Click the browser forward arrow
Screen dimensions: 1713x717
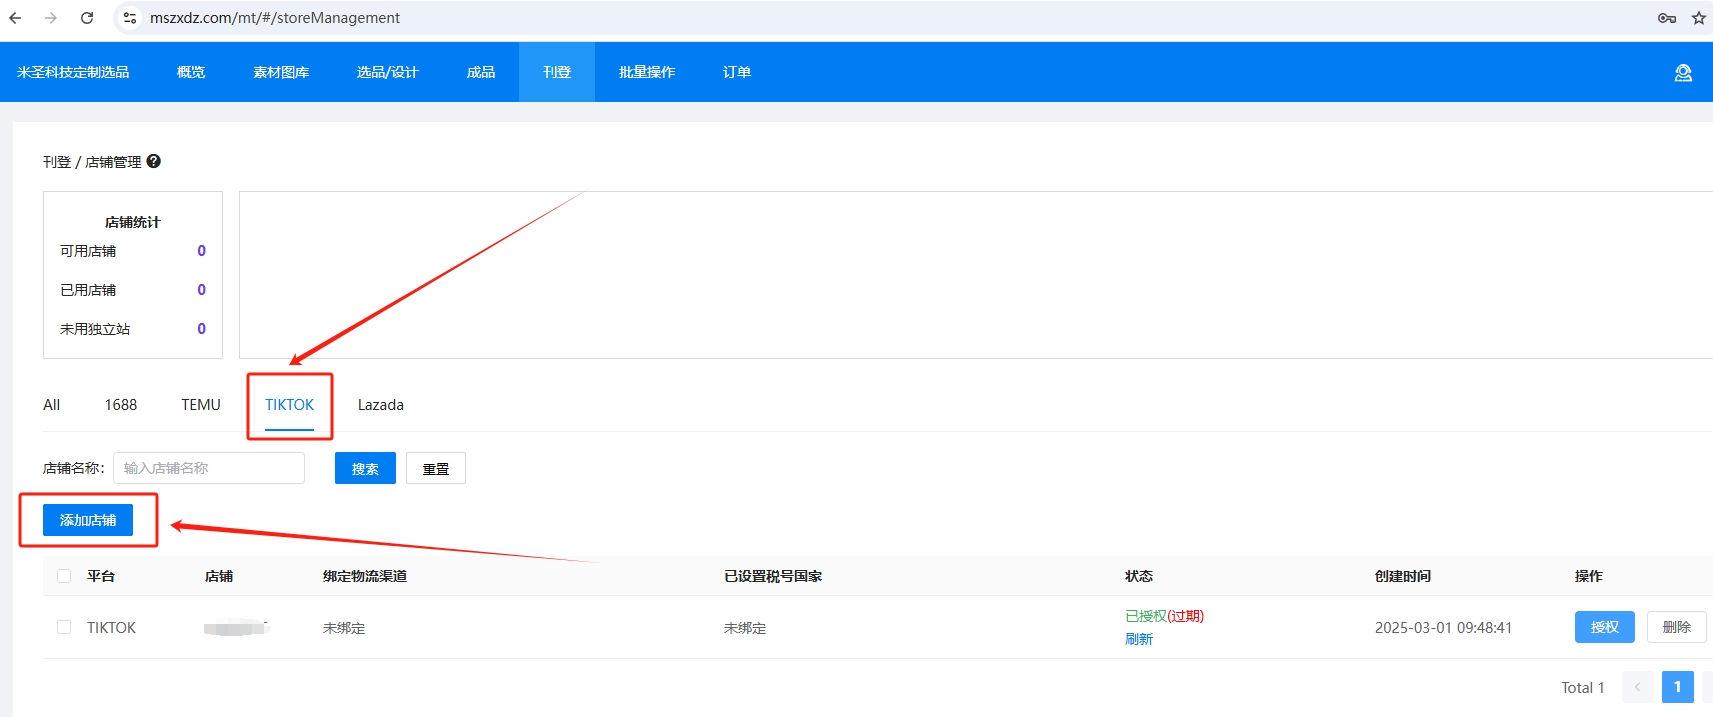pos(51,18)
